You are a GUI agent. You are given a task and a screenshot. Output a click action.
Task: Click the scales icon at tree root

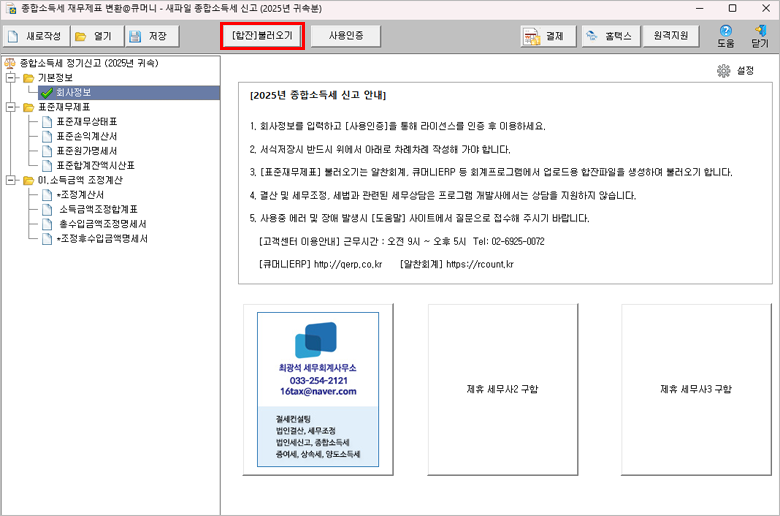[x=10, y=63]
